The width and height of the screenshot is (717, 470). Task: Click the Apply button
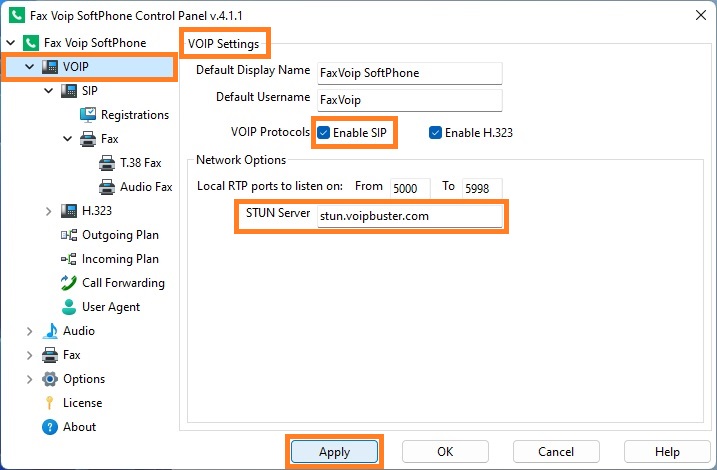(335, 452)
